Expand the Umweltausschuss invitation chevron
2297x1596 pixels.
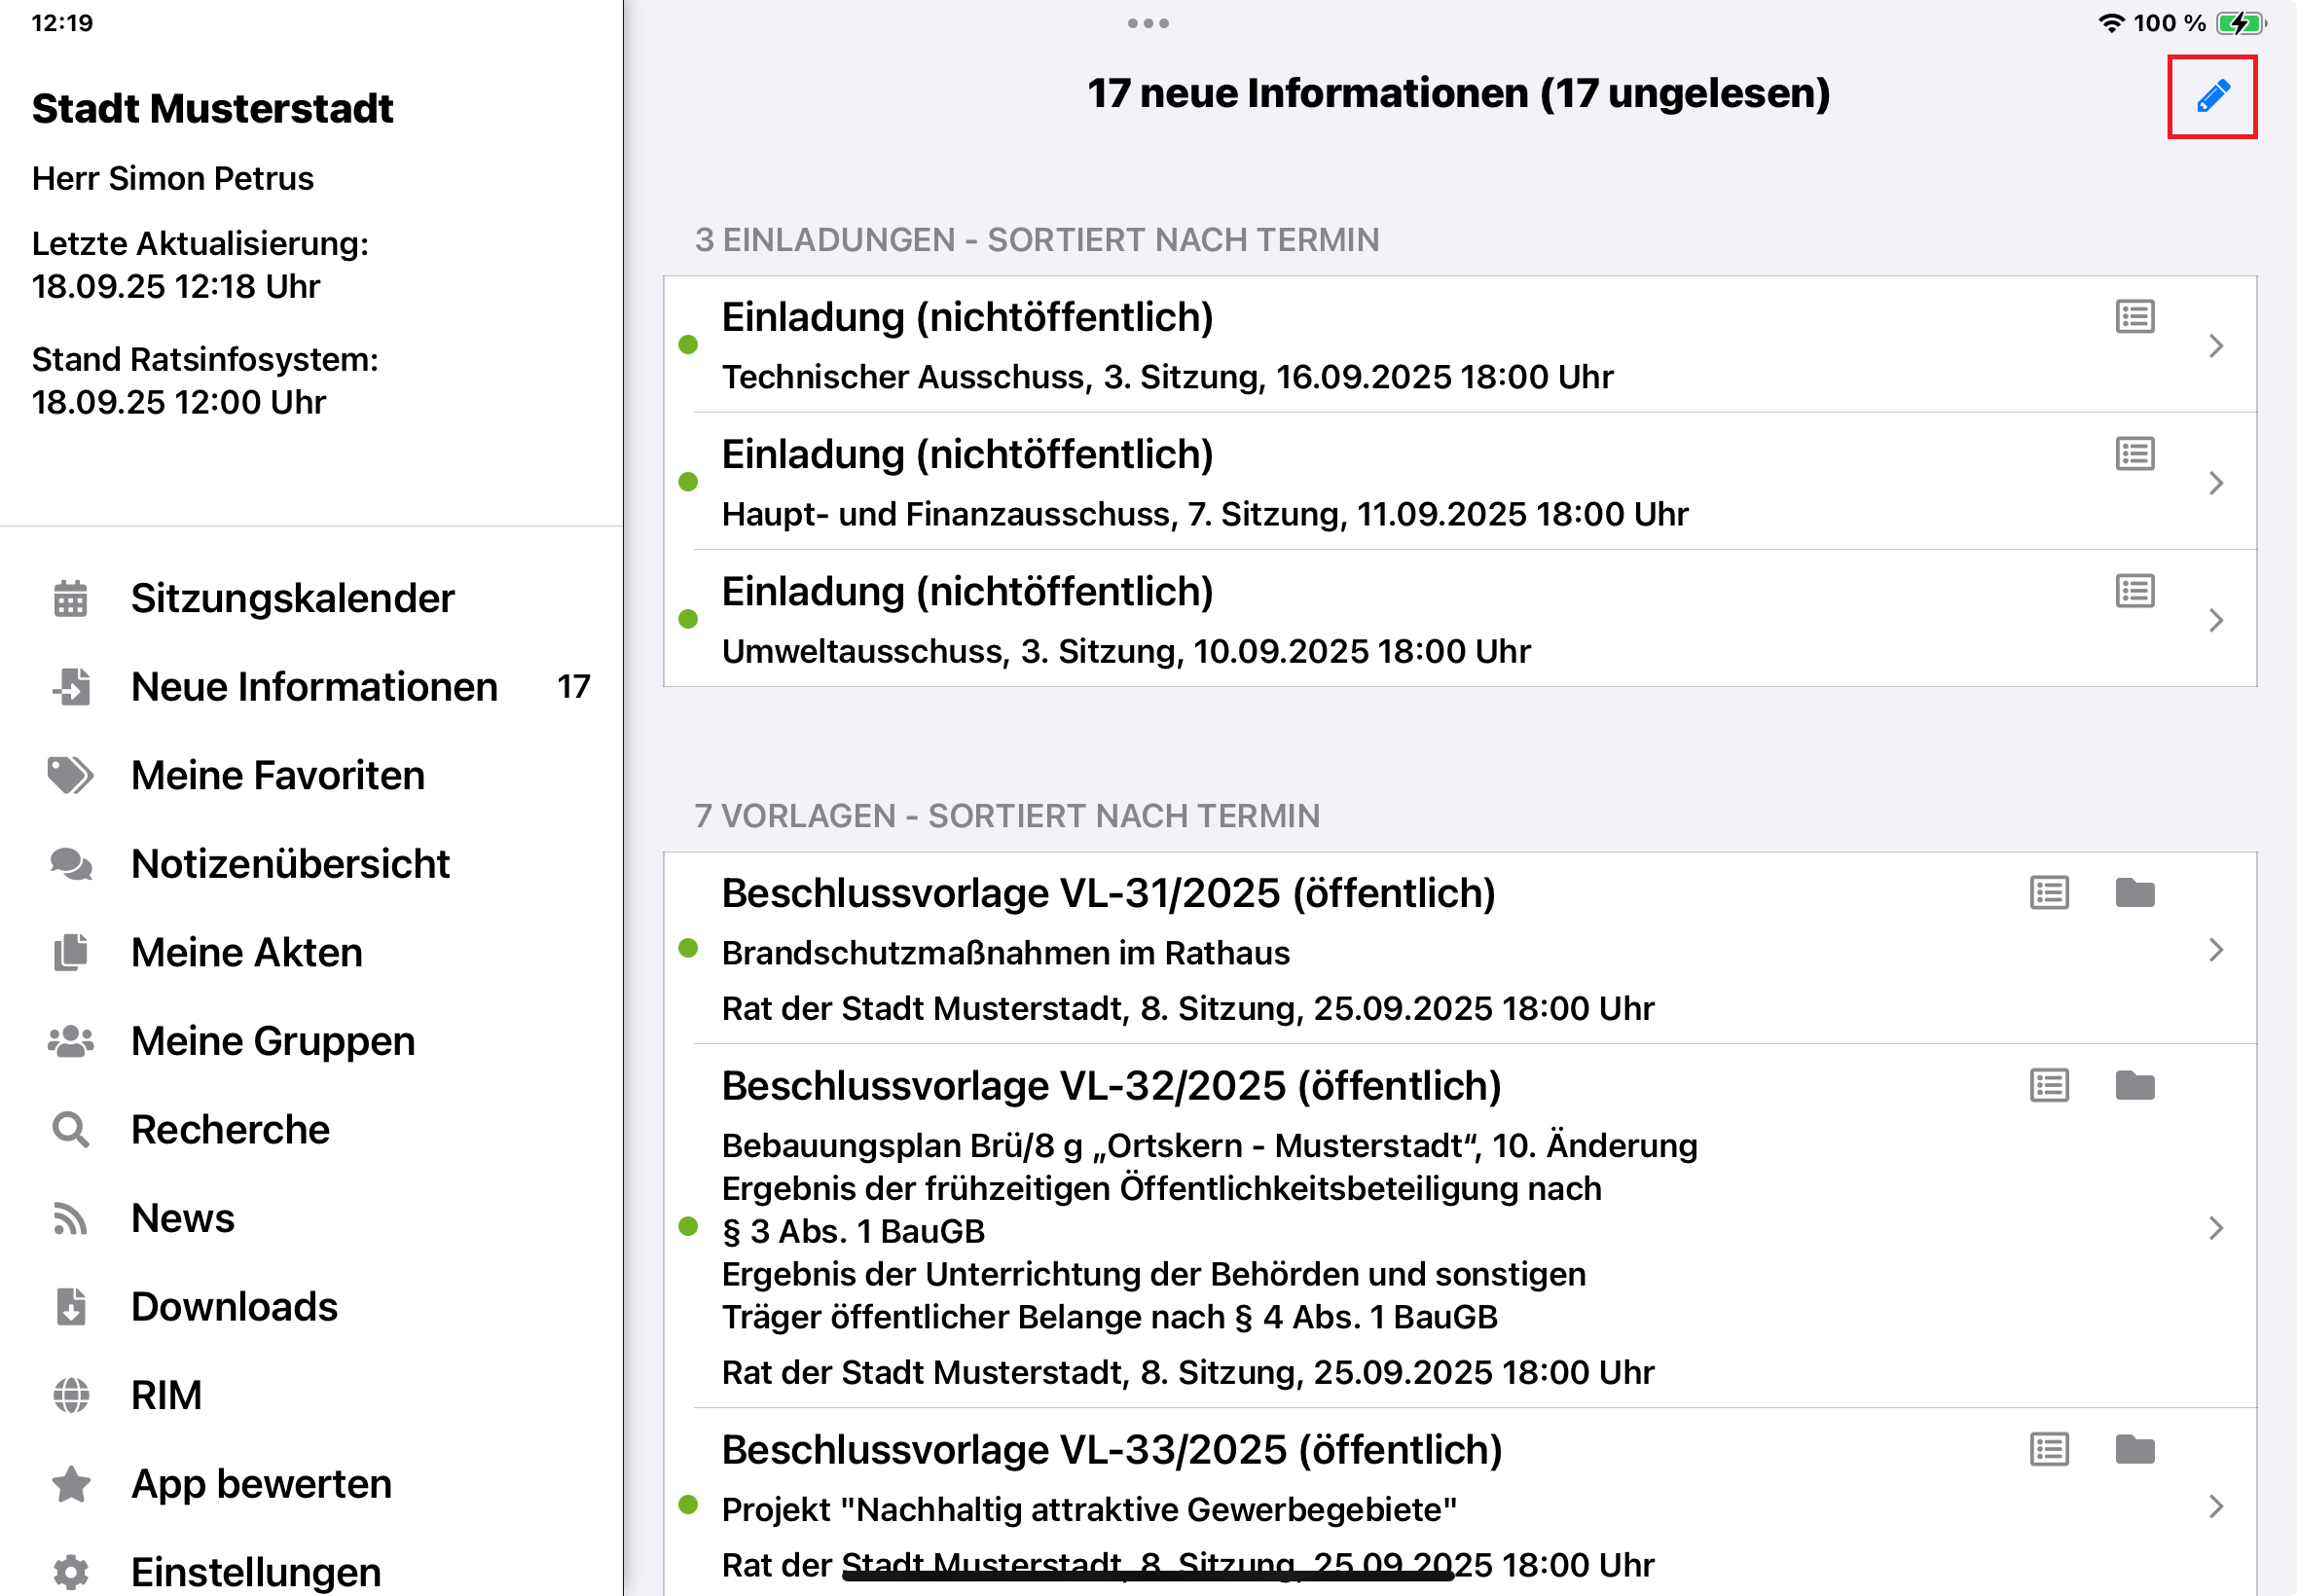point(2217,620)
